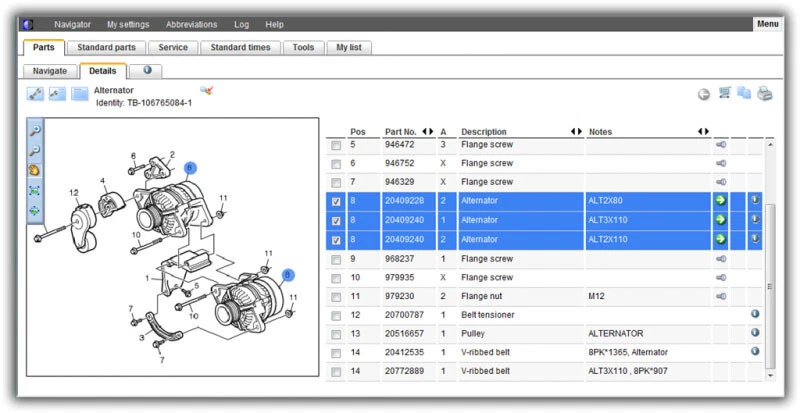Open the Abbreviations menu
The width and height of the screenshot is (800, 413).
(191, 25)
